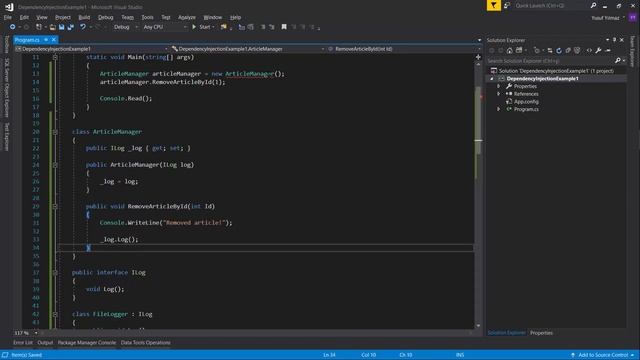Click Refresh in Solution Explorer toolbar
This screenshot has height=360, width=640.
coord(559,51)
